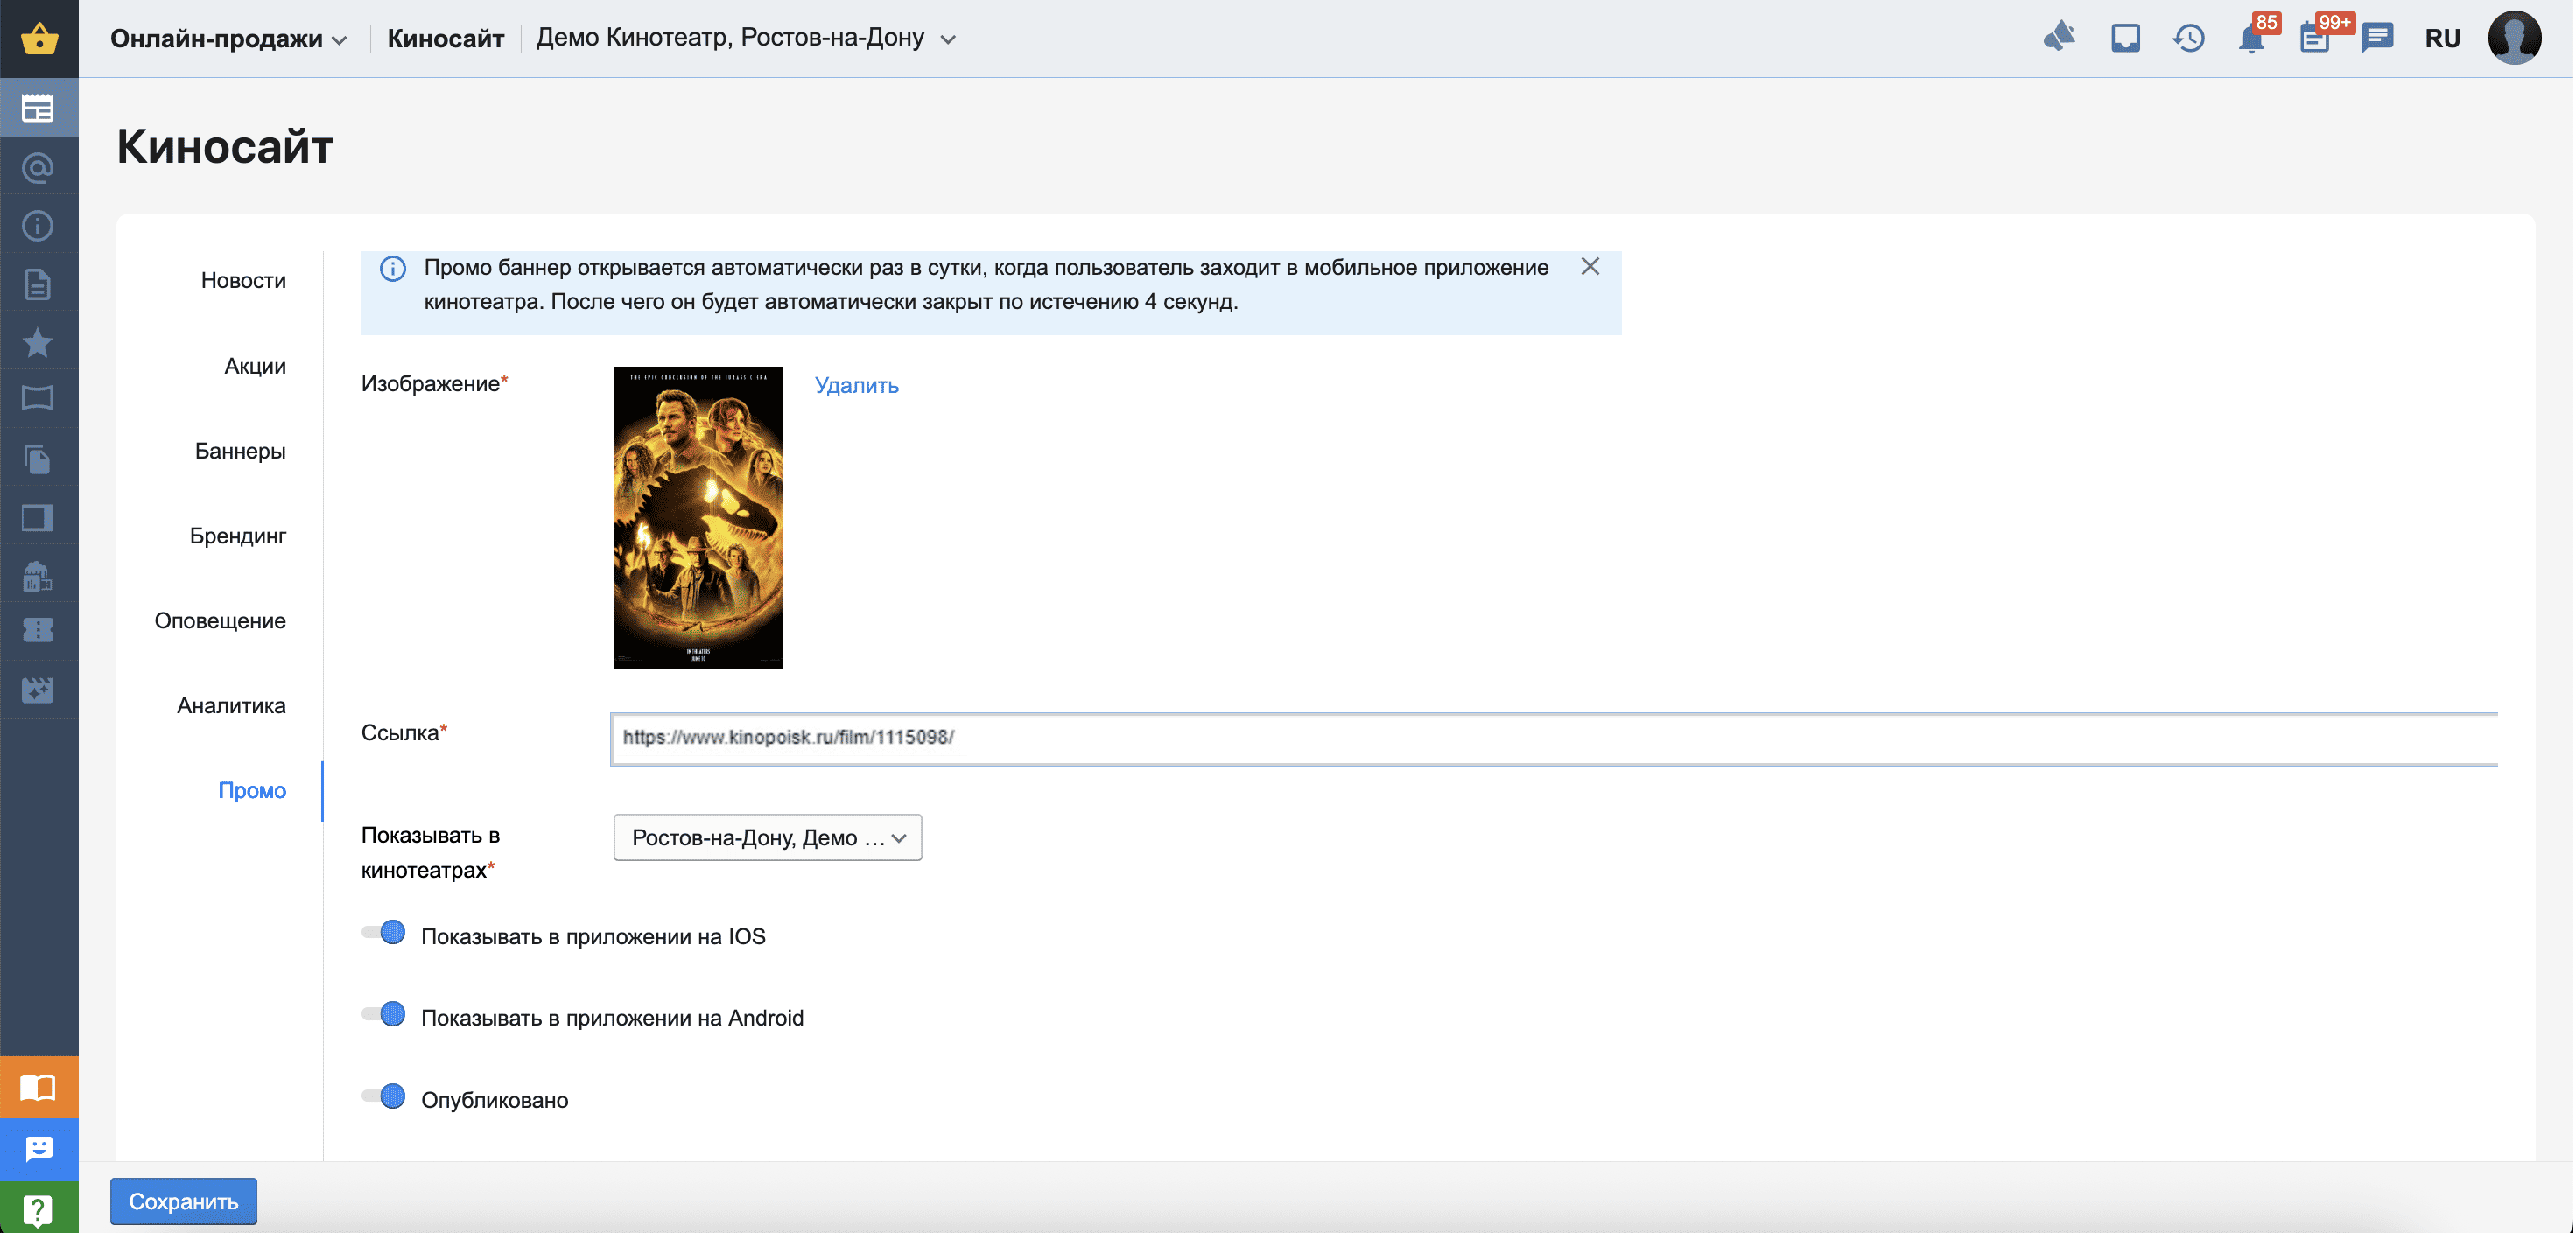2576x1233 pixels.
Task: Open the curved screen banner sidebar icon
Action: point(38,398)
